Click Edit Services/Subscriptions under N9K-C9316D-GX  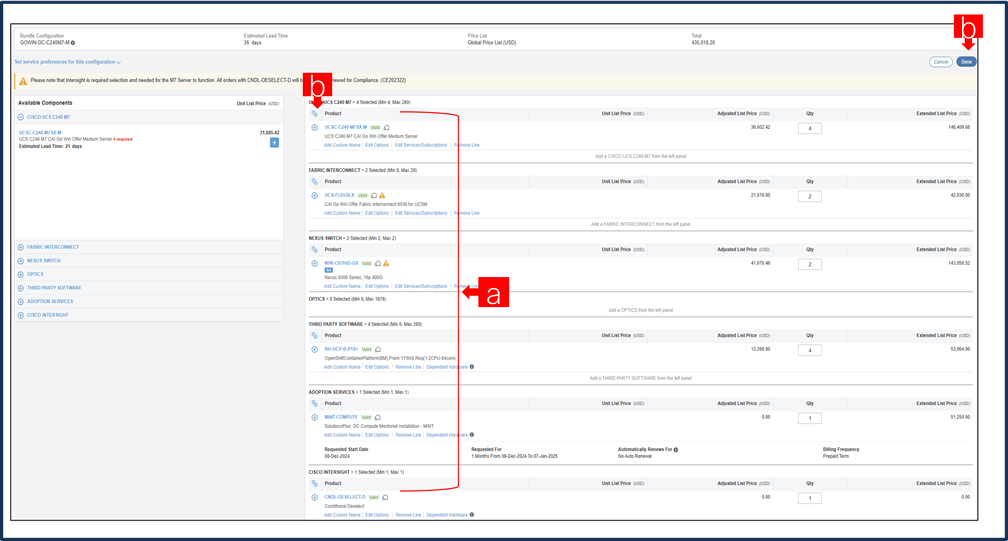(x=421, y=287)
